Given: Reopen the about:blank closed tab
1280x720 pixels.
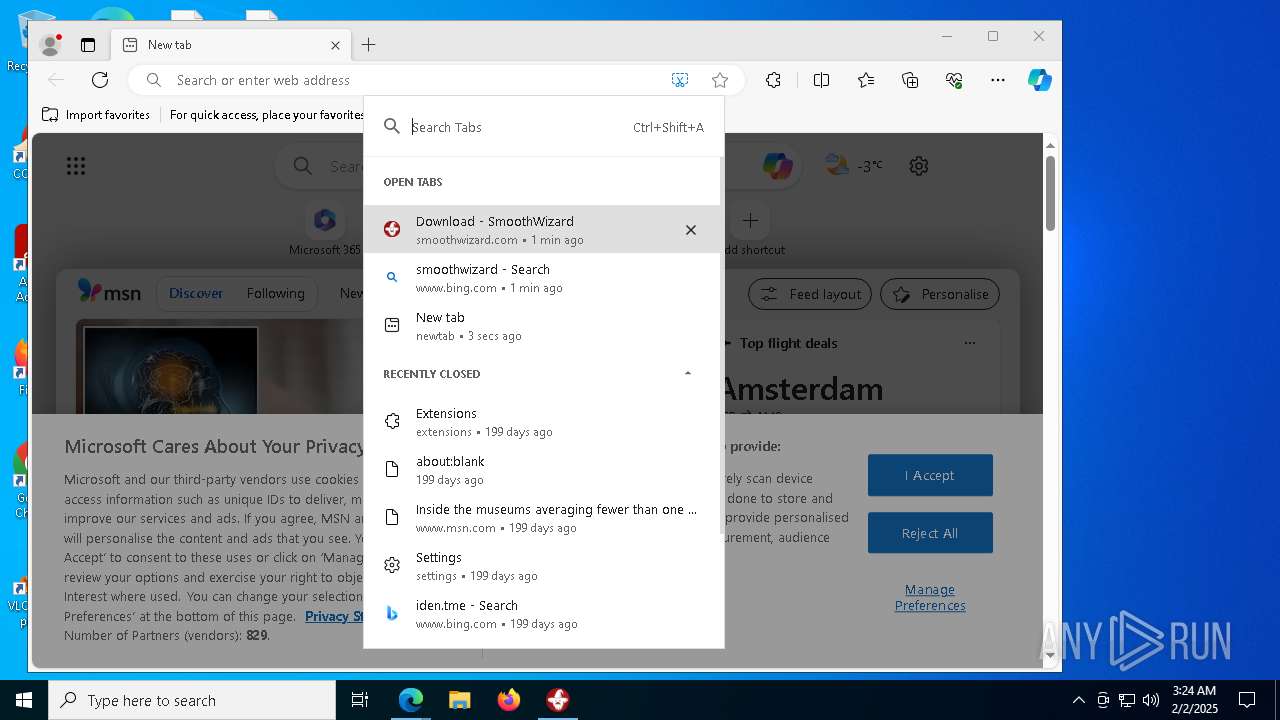Looking at the screenshot, I should click(542, 470).
